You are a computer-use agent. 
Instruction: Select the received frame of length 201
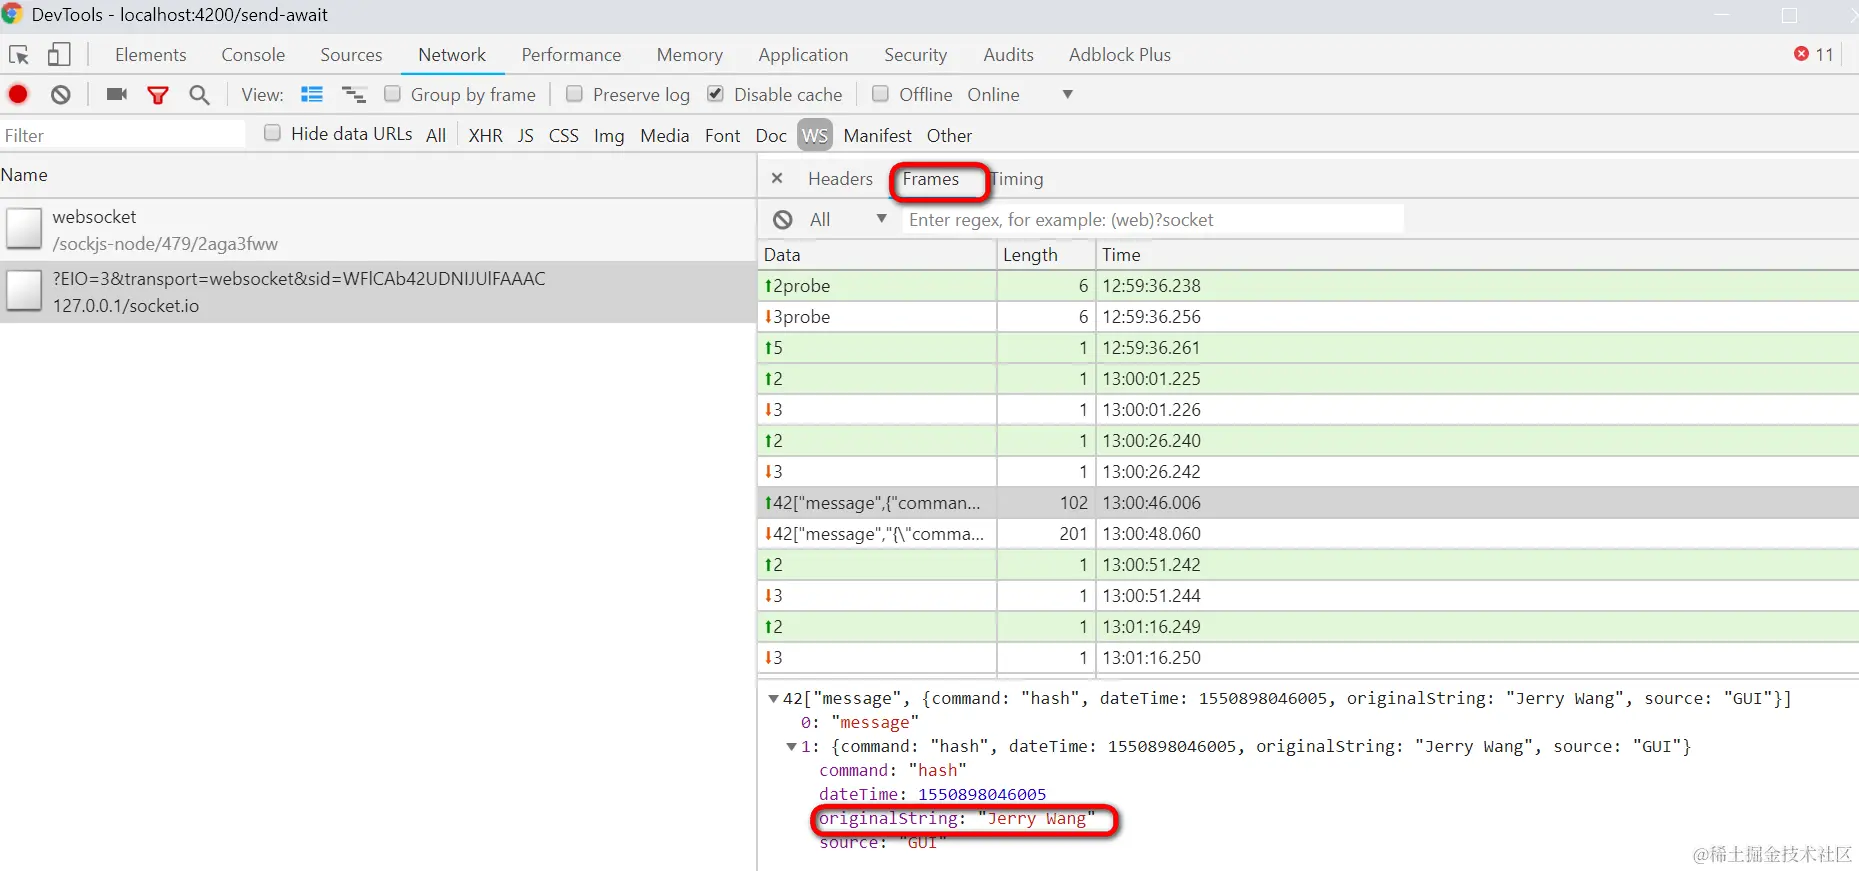pyautogui.click(x=1308, y=534)
